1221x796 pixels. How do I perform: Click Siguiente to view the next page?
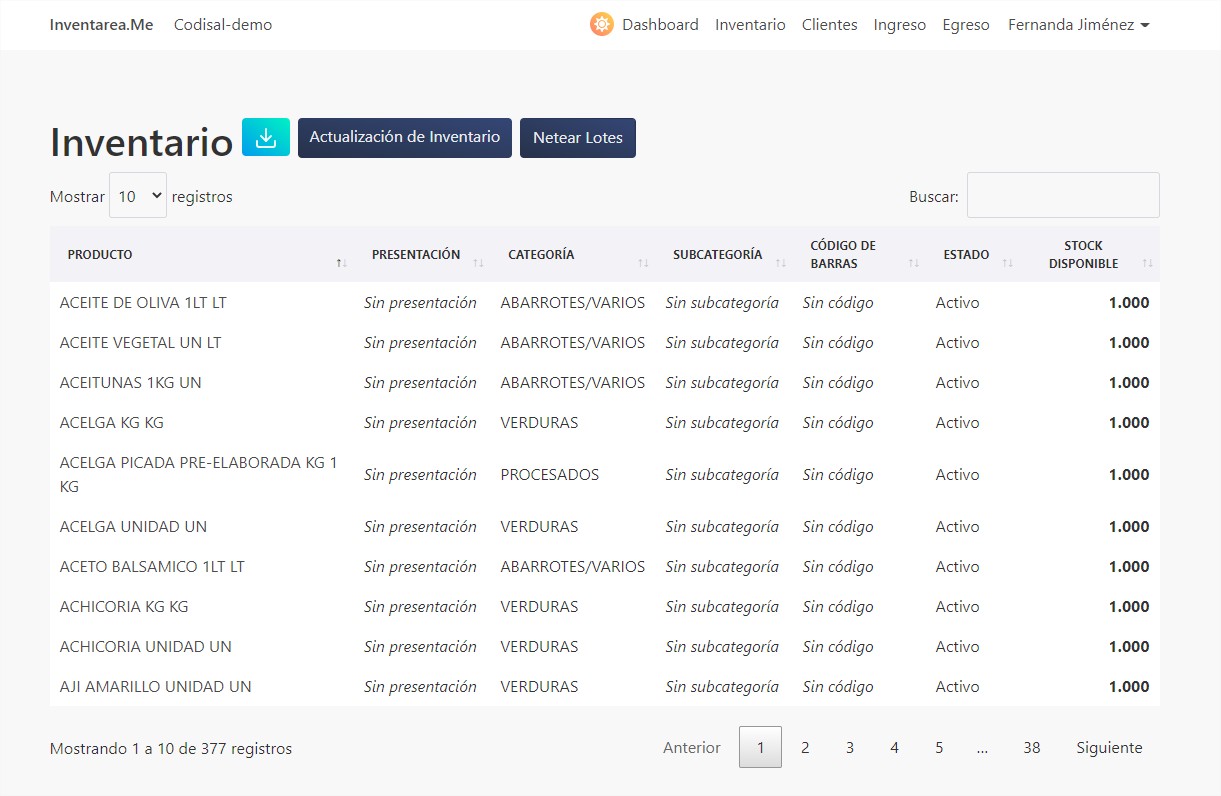1108,747
